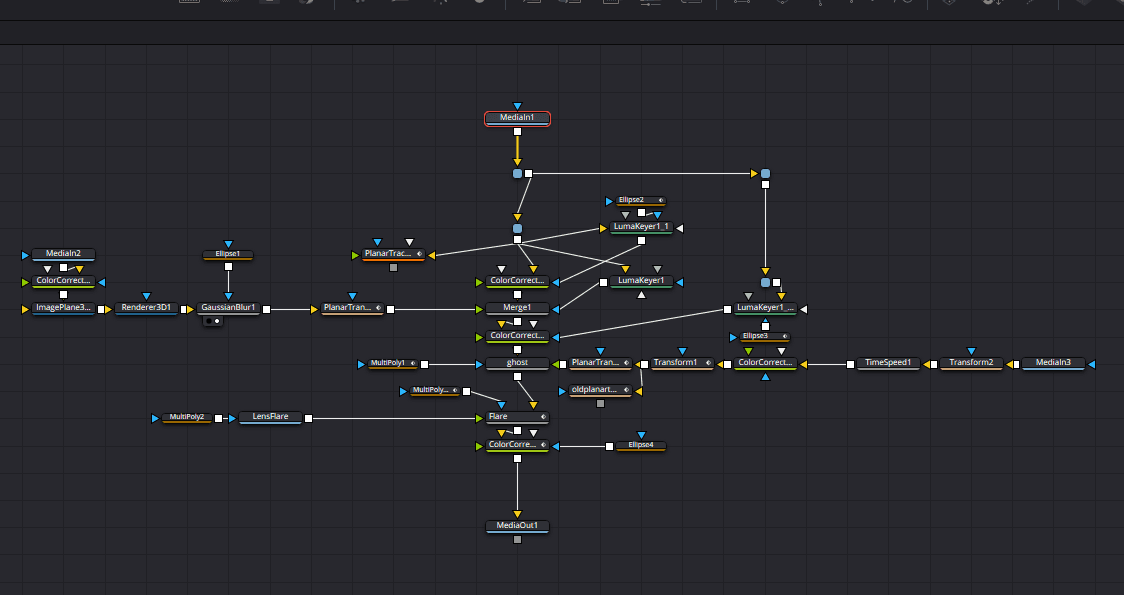Screen dimensions: 1124x595
Task: Click the gray output square under oldplanart
Action: coord(601,404)
